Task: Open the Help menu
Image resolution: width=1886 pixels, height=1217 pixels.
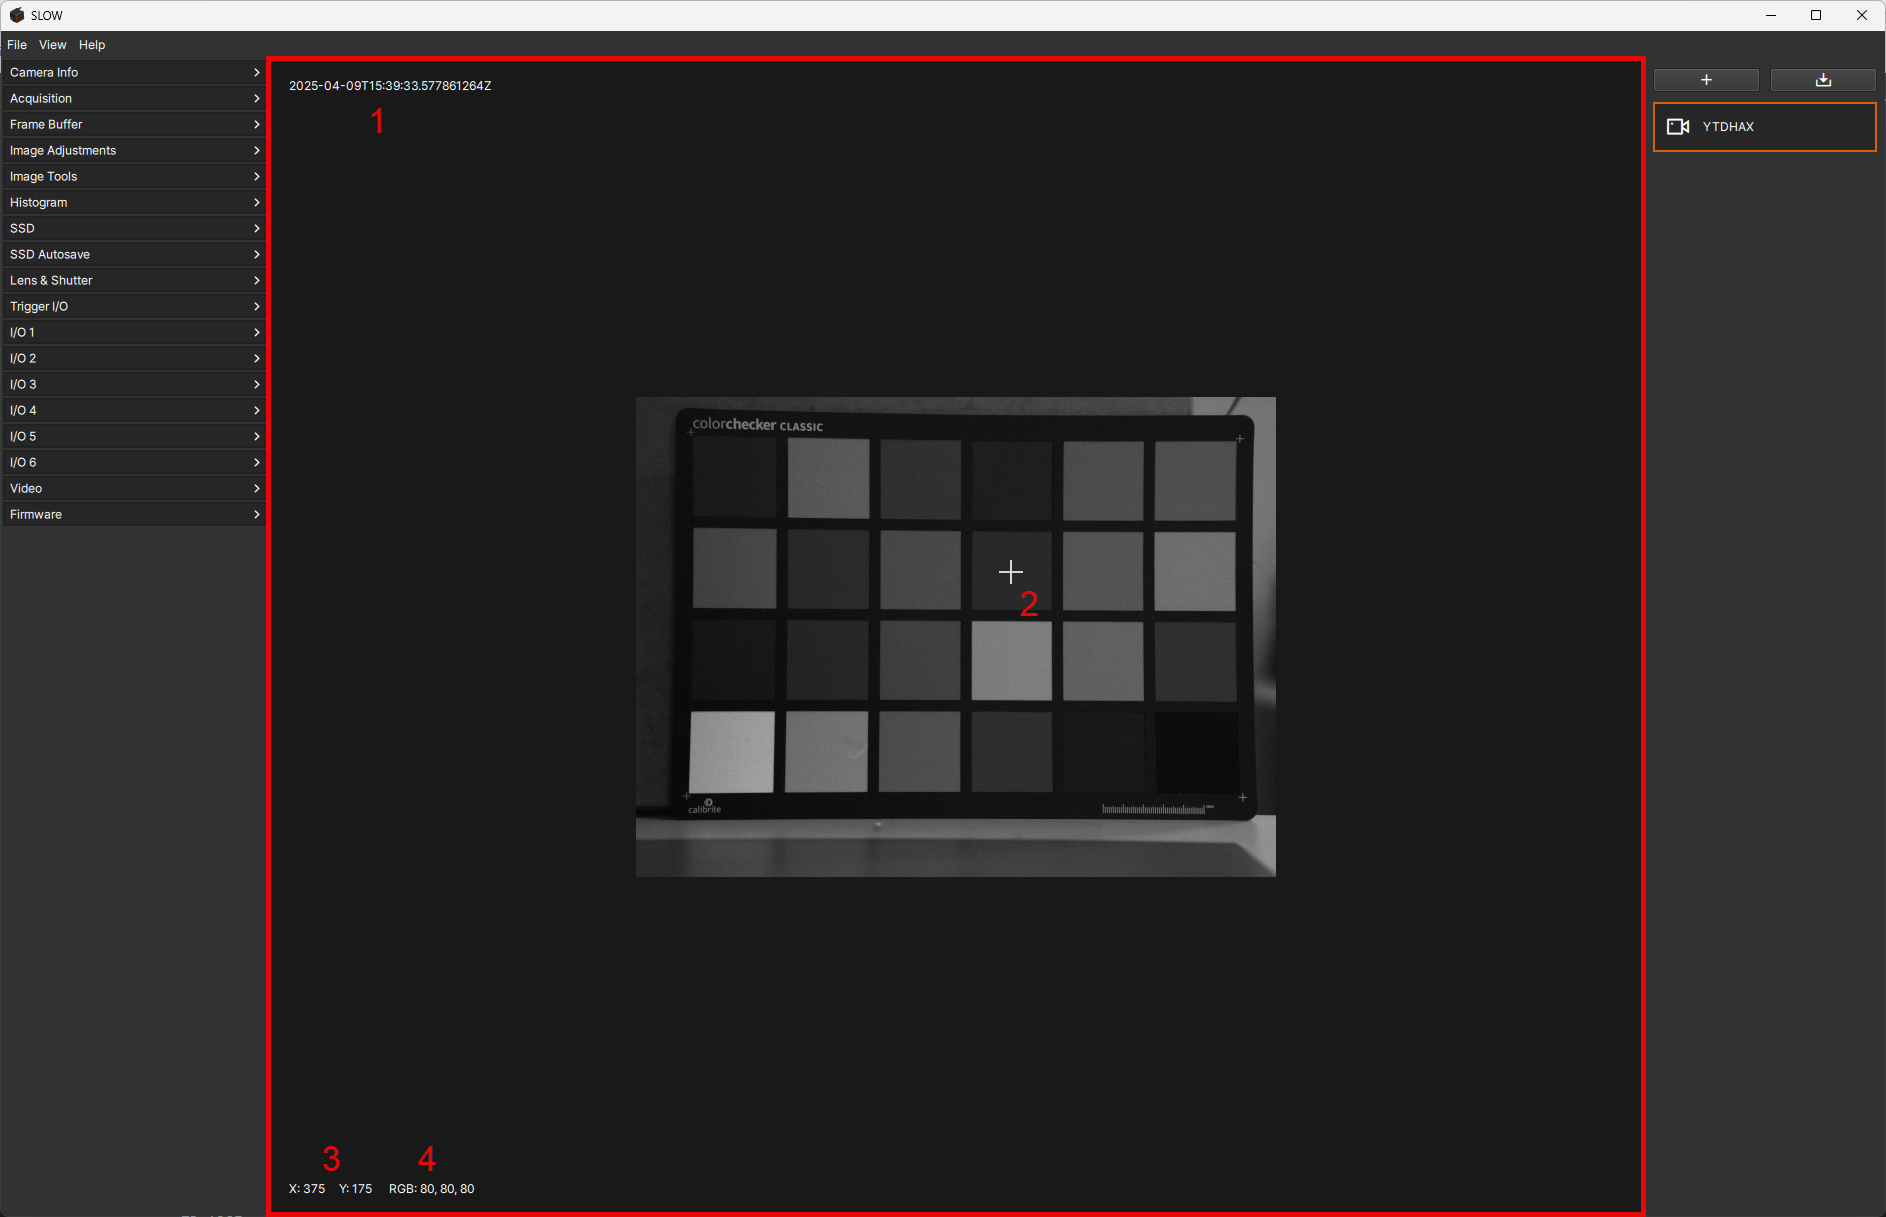Action: pos(91,44)
